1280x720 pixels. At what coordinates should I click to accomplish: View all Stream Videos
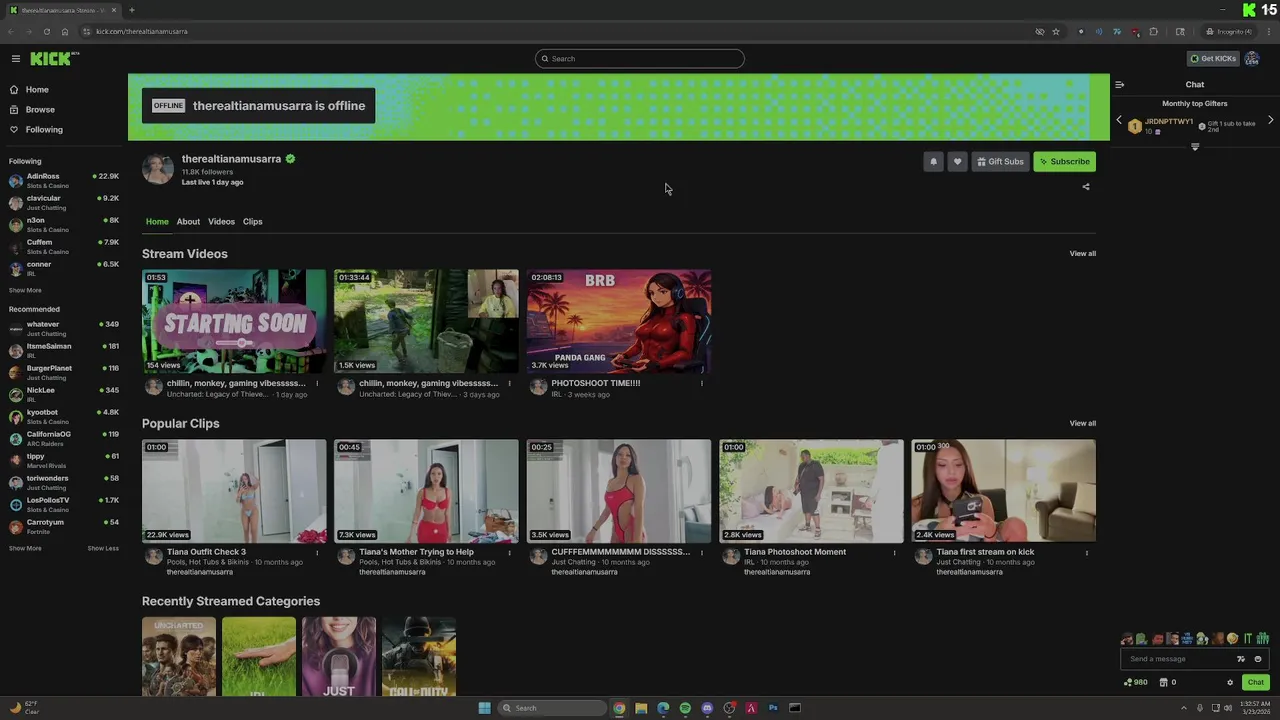click(1083, 254)
